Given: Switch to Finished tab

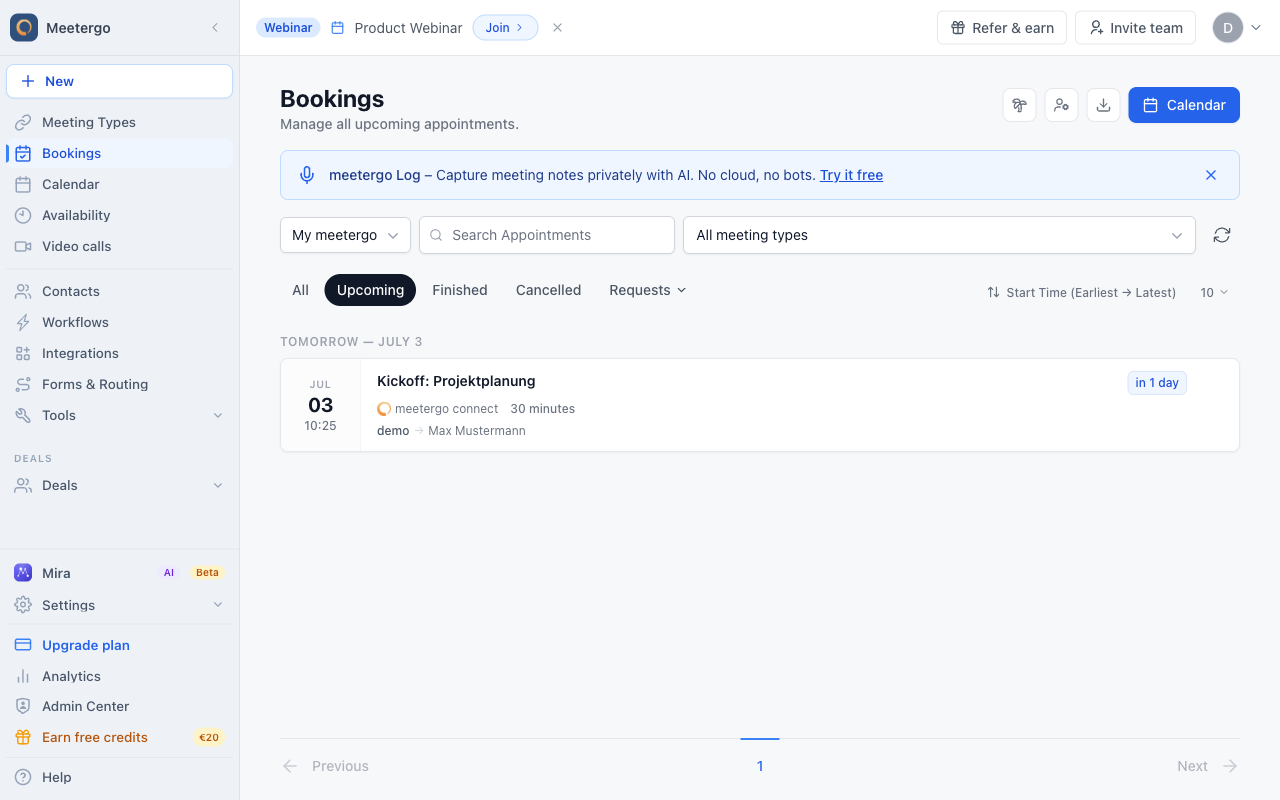Looking at the screenshot, I should [x=460, y=290].
